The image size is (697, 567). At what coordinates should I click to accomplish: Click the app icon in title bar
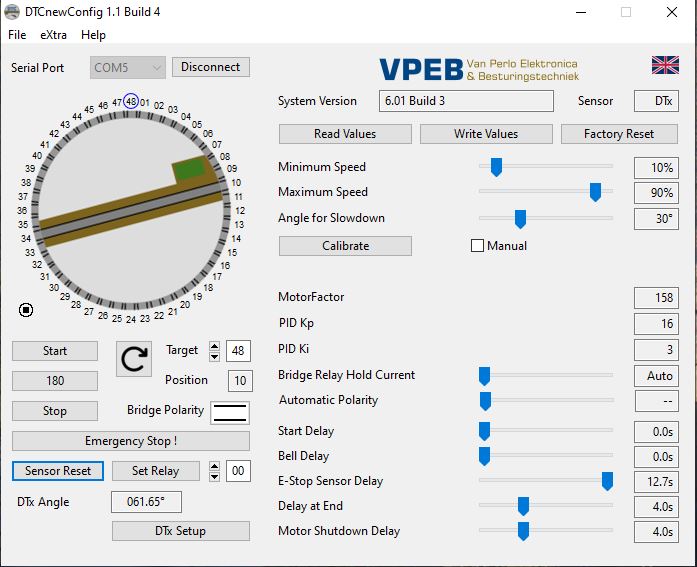click(13, 12)
